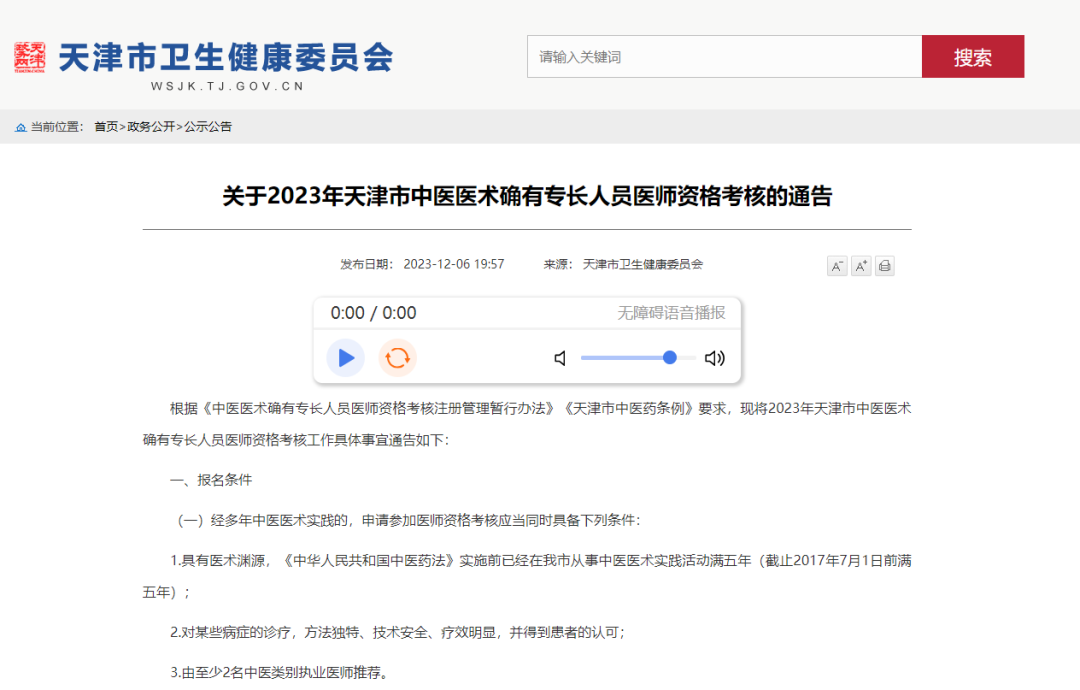Play the accessibility audio broadcast

pyautogui.click(x=346, y=358)
